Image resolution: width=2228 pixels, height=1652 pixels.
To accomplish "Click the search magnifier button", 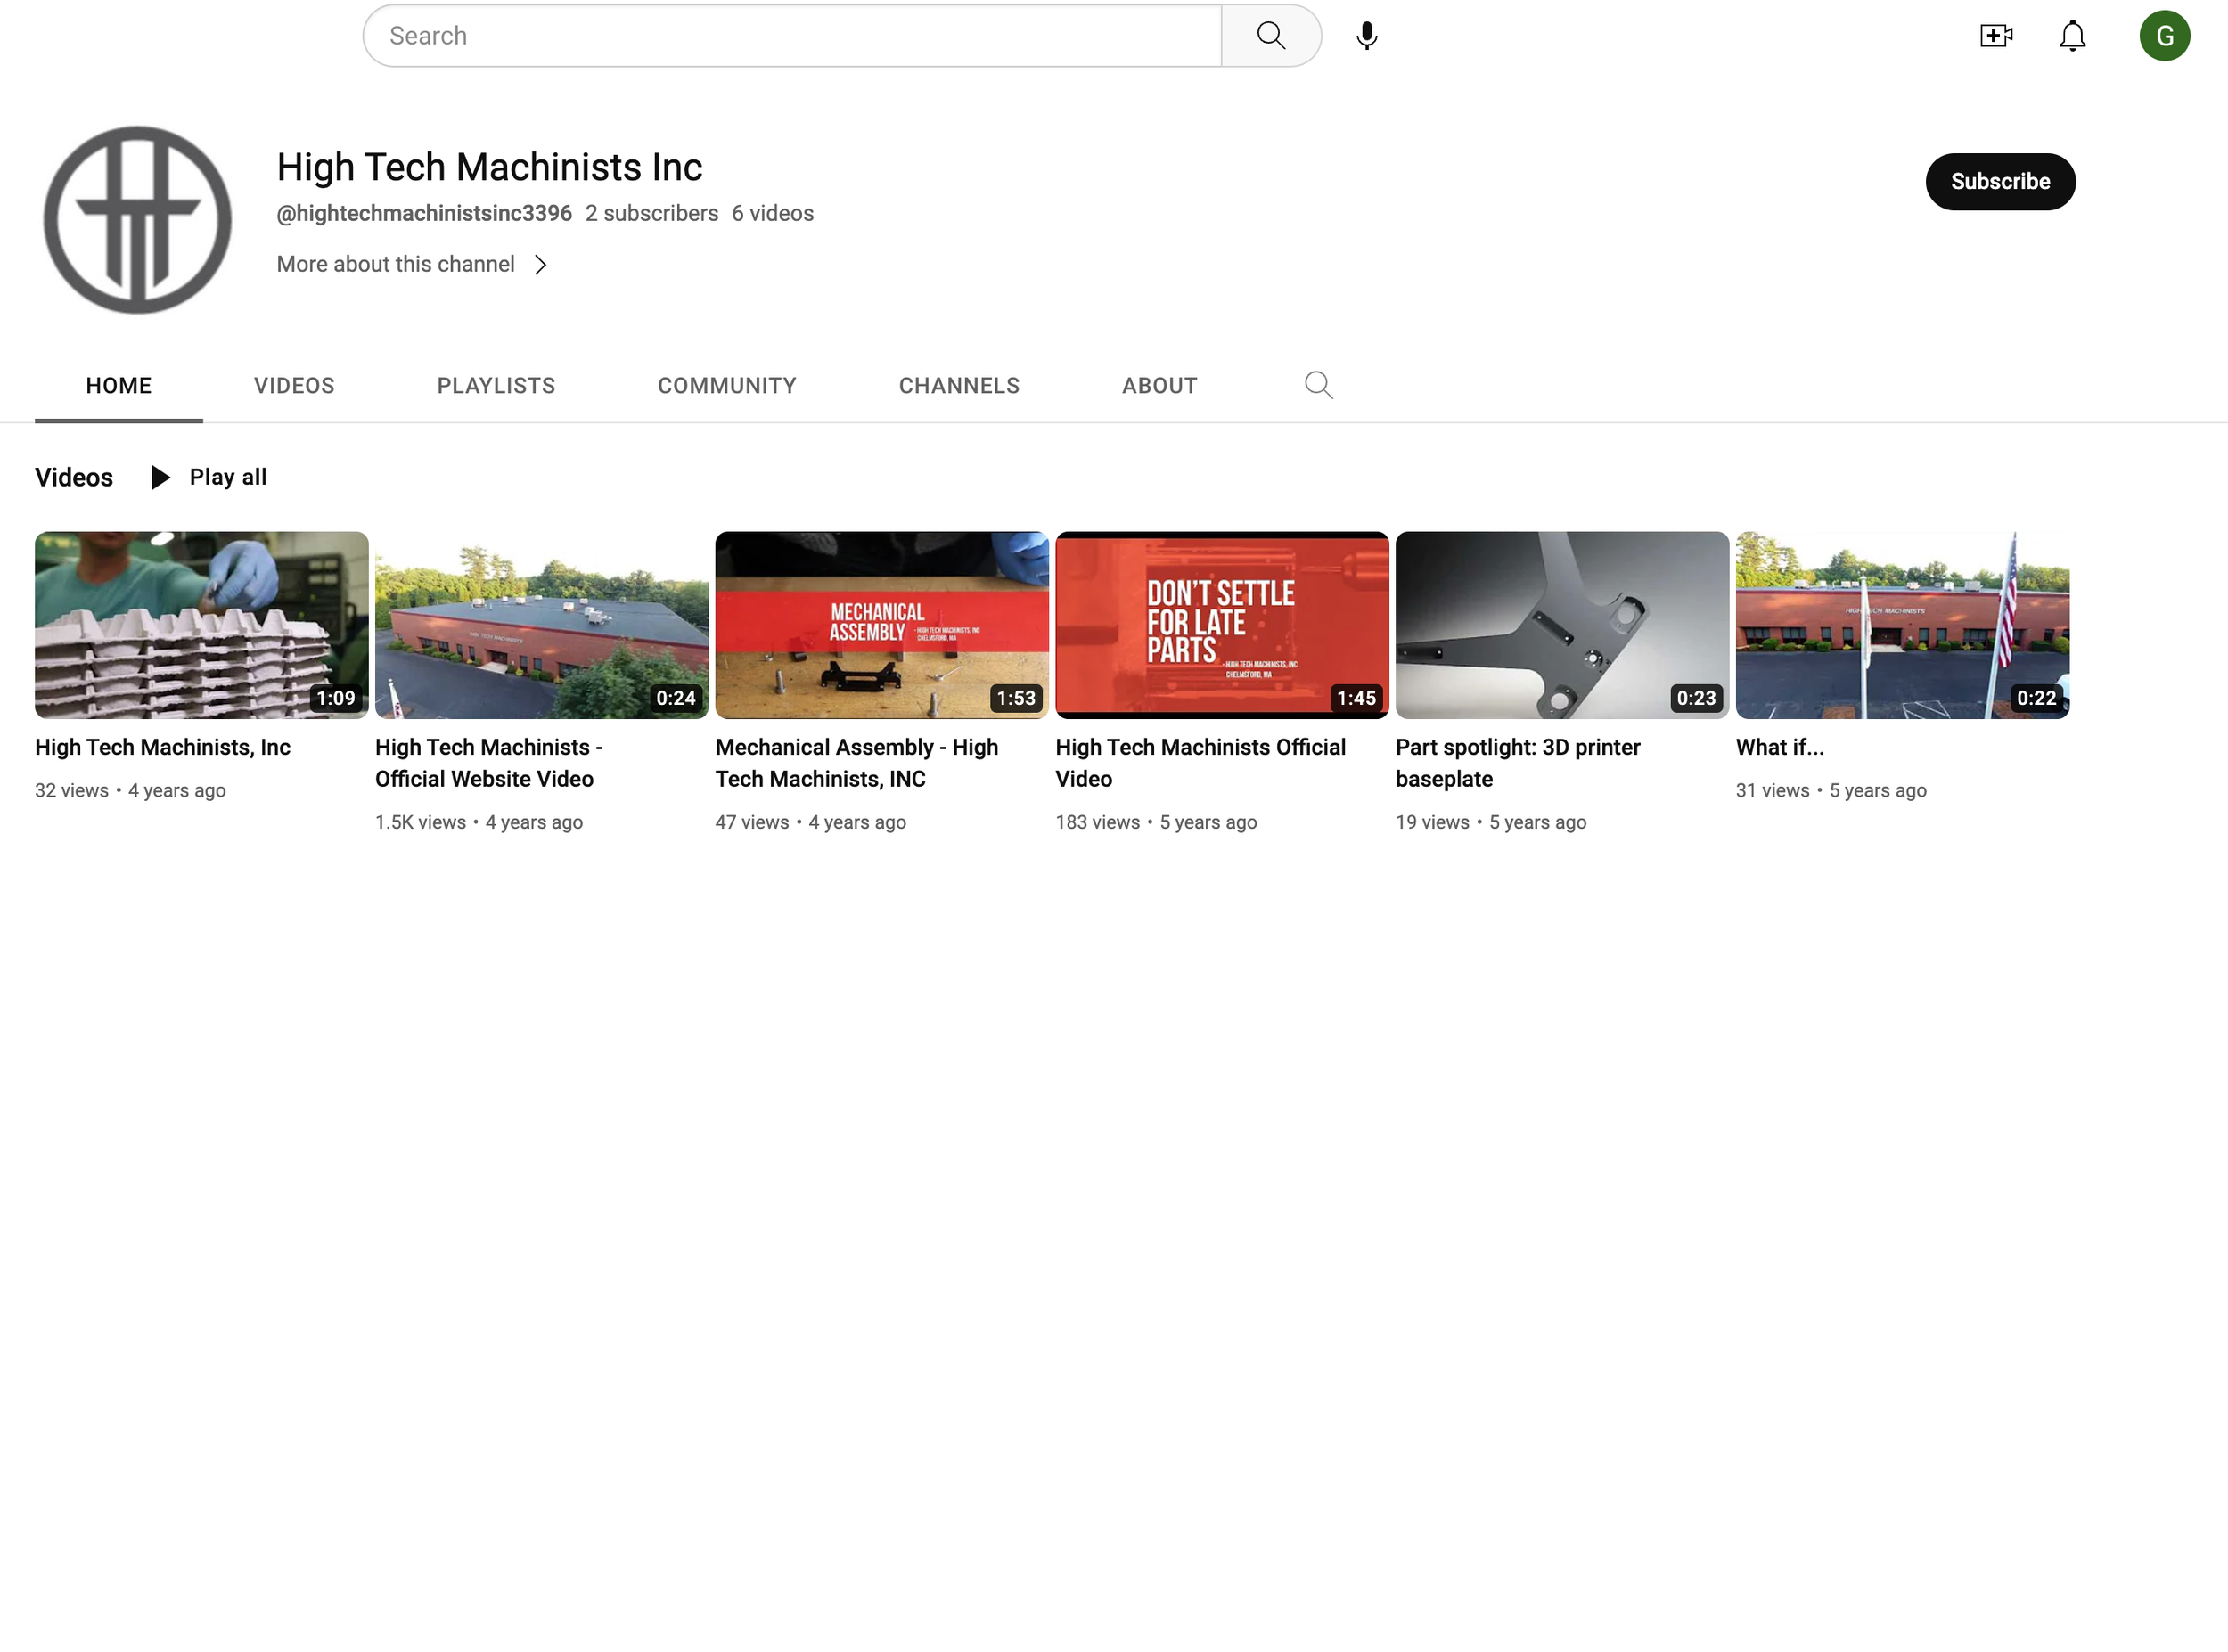I will pos(1270,36).
